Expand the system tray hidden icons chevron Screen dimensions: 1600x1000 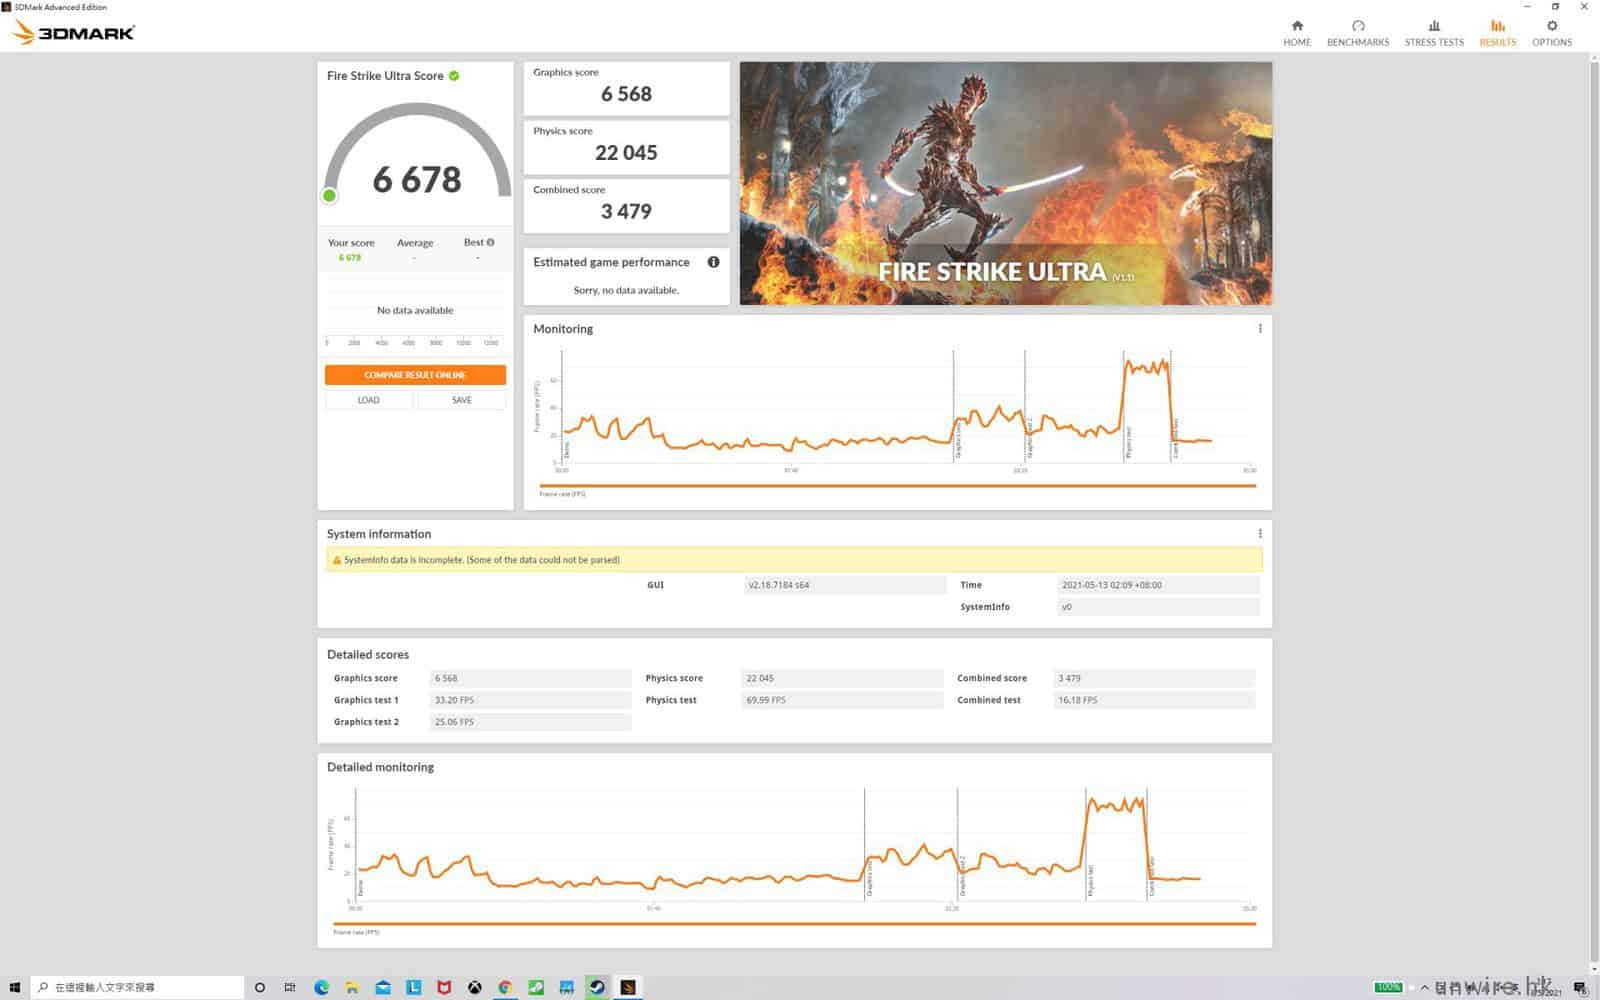(x=1424, y=988)
